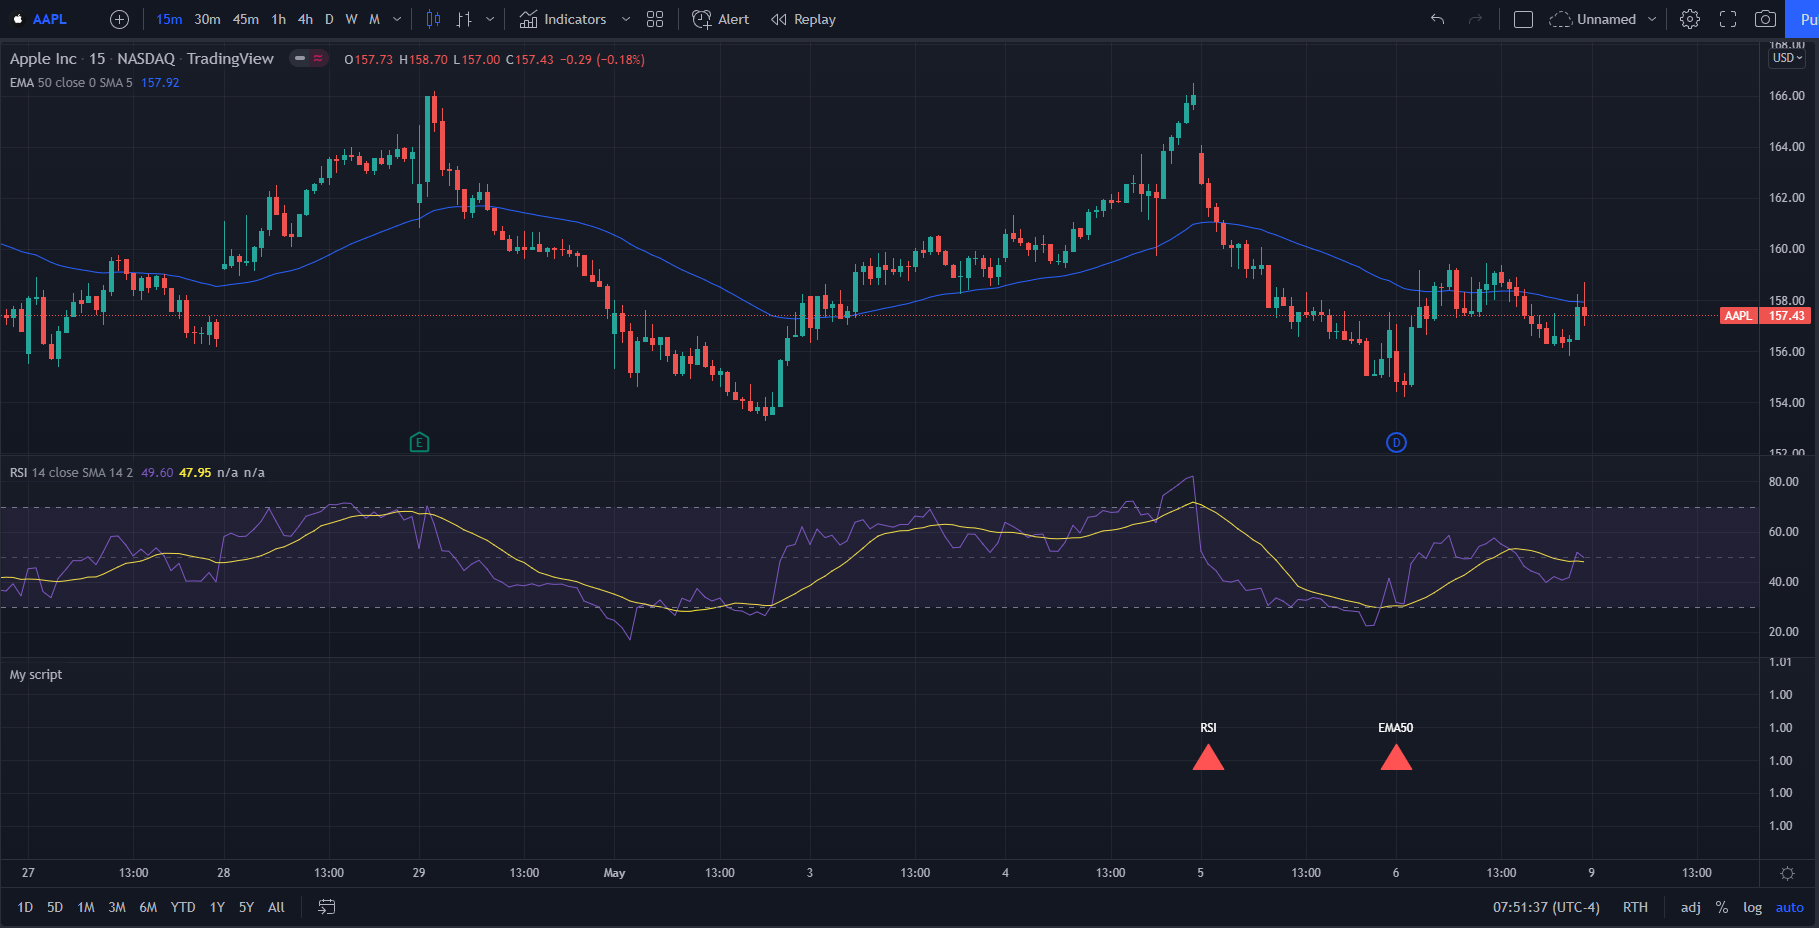Image resolution: width=1819 pixels, height=928 pixels.
Task: Expand the indicator favorites dropdown arrow
Action: [x=626, y=19]
